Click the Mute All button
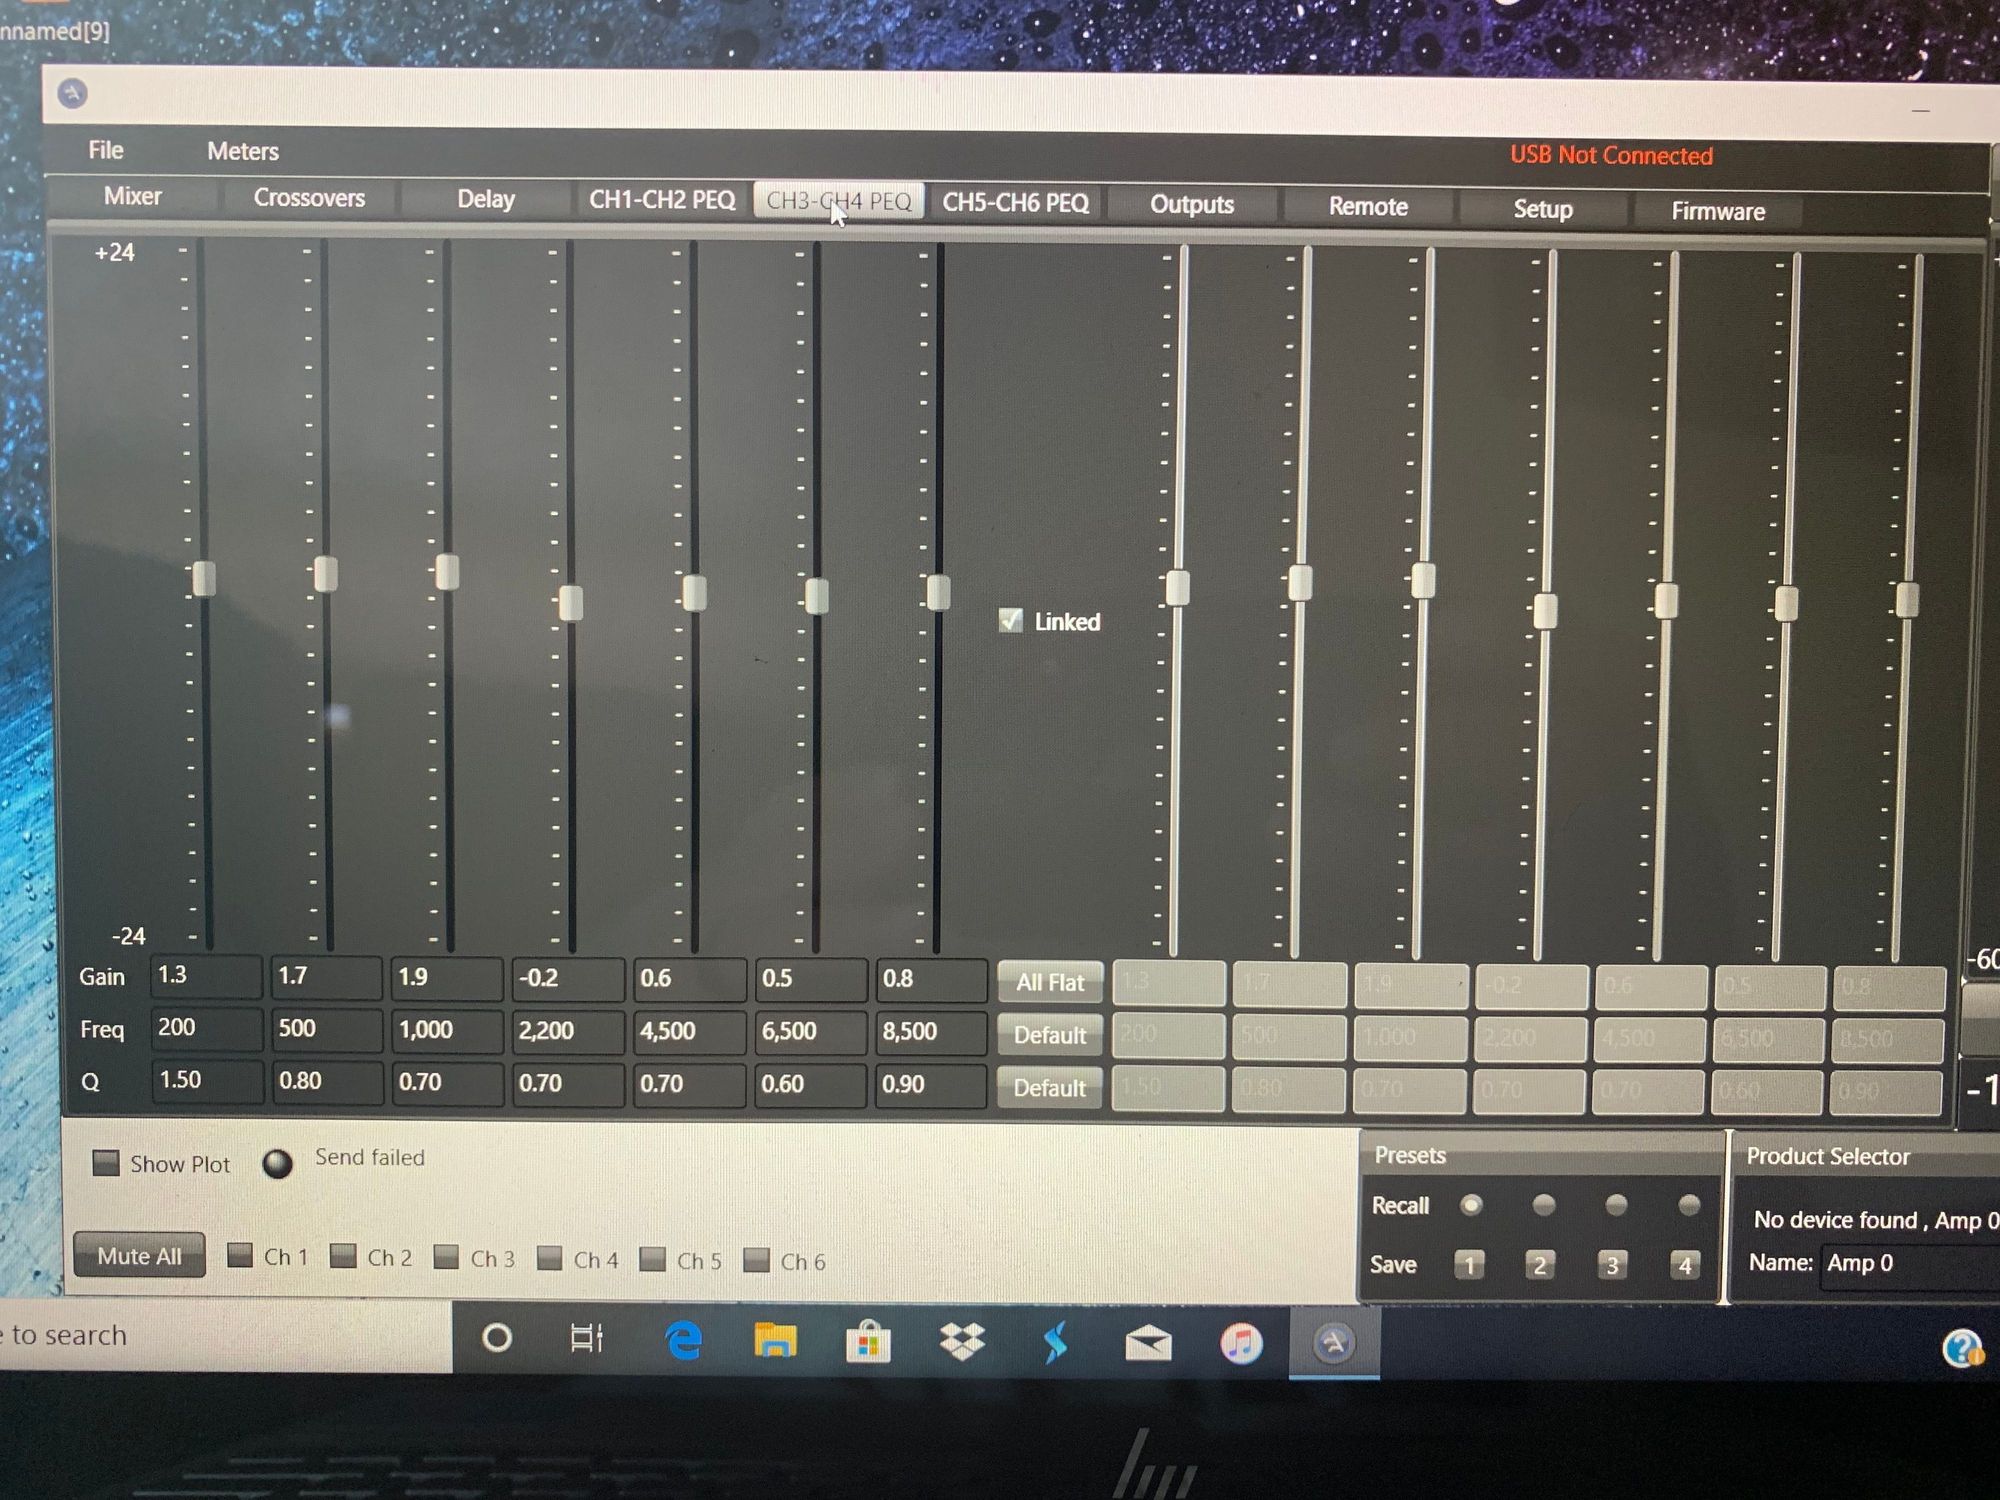The height and width of the screenshot is (1500, 2000). pos(139,1256)
